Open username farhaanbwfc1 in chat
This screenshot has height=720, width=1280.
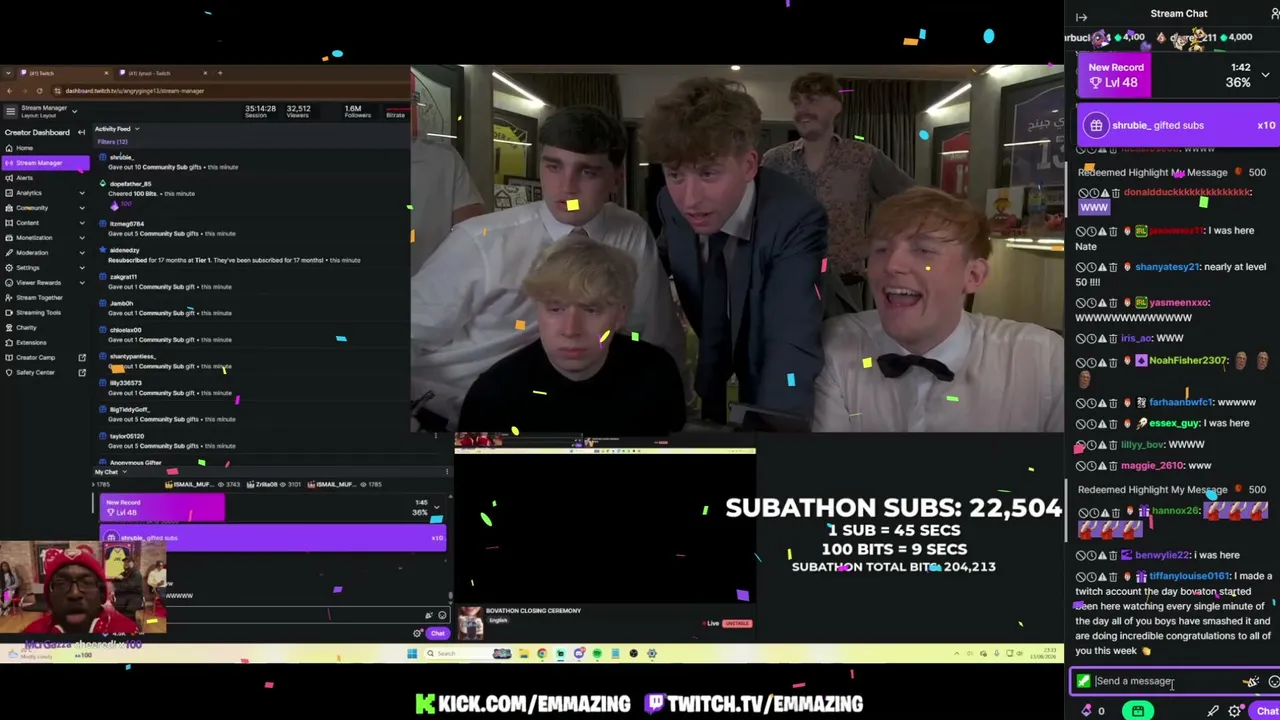pos(1180,402)
